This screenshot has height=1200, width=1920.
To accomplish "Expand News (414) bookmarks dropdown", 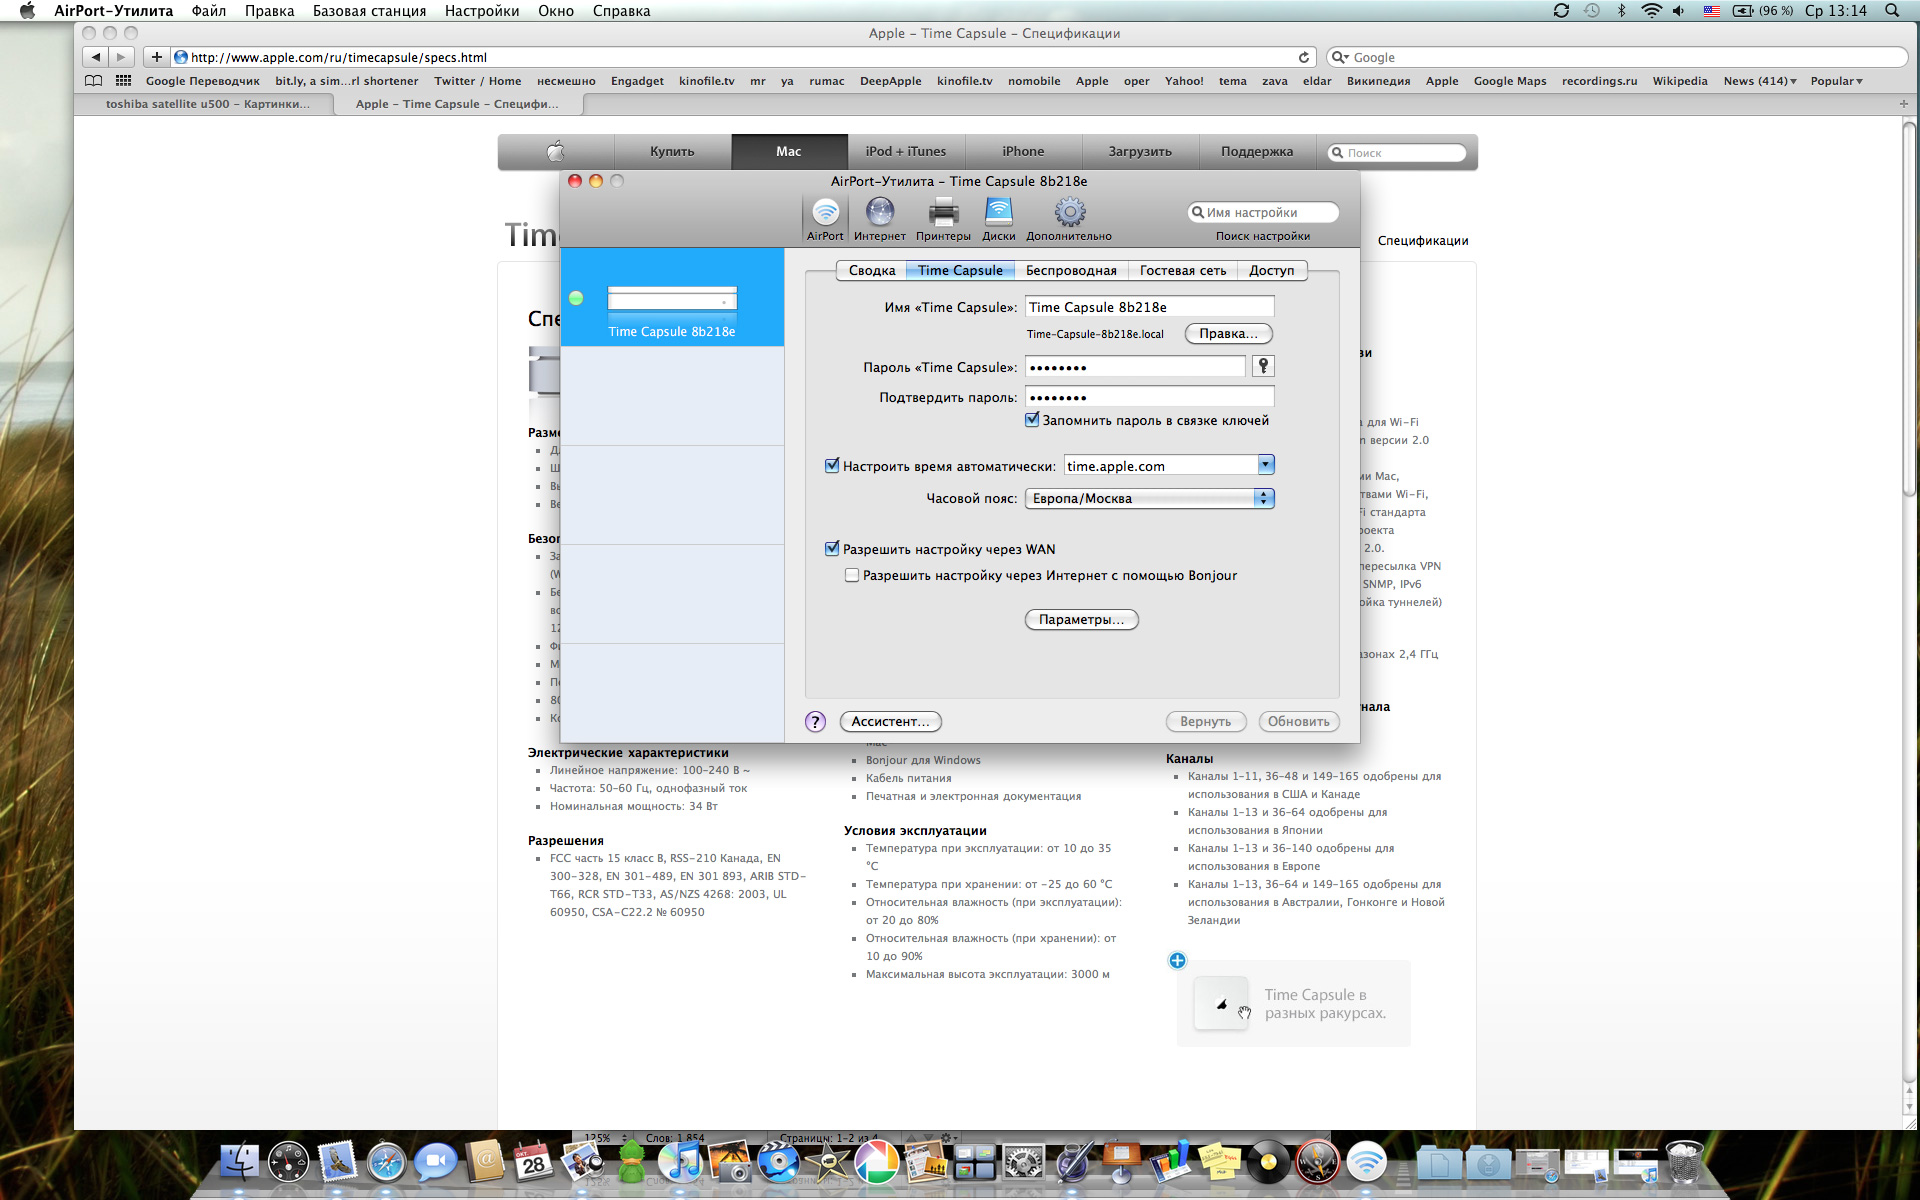I will tap(1760, 81).
